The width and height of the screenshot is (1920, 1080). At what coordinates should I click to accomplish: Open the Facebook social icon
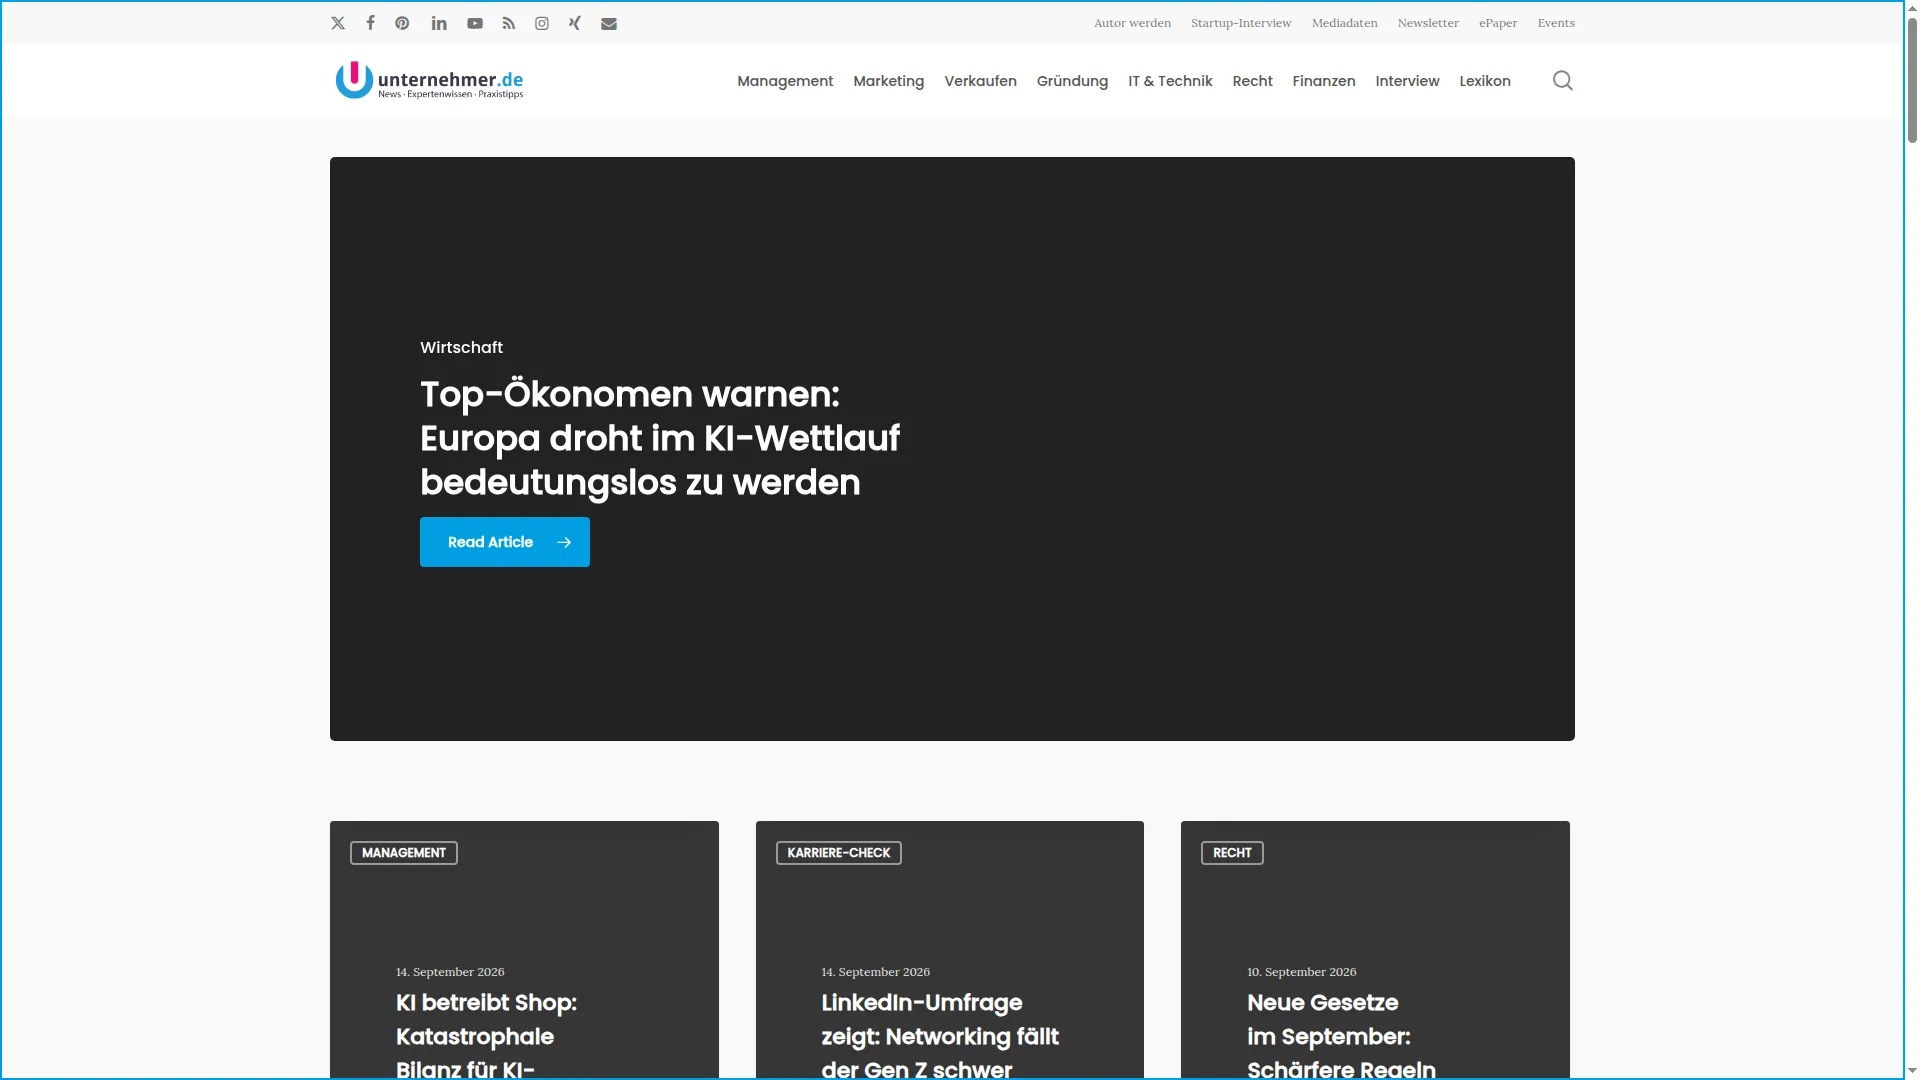click(370, 23)
